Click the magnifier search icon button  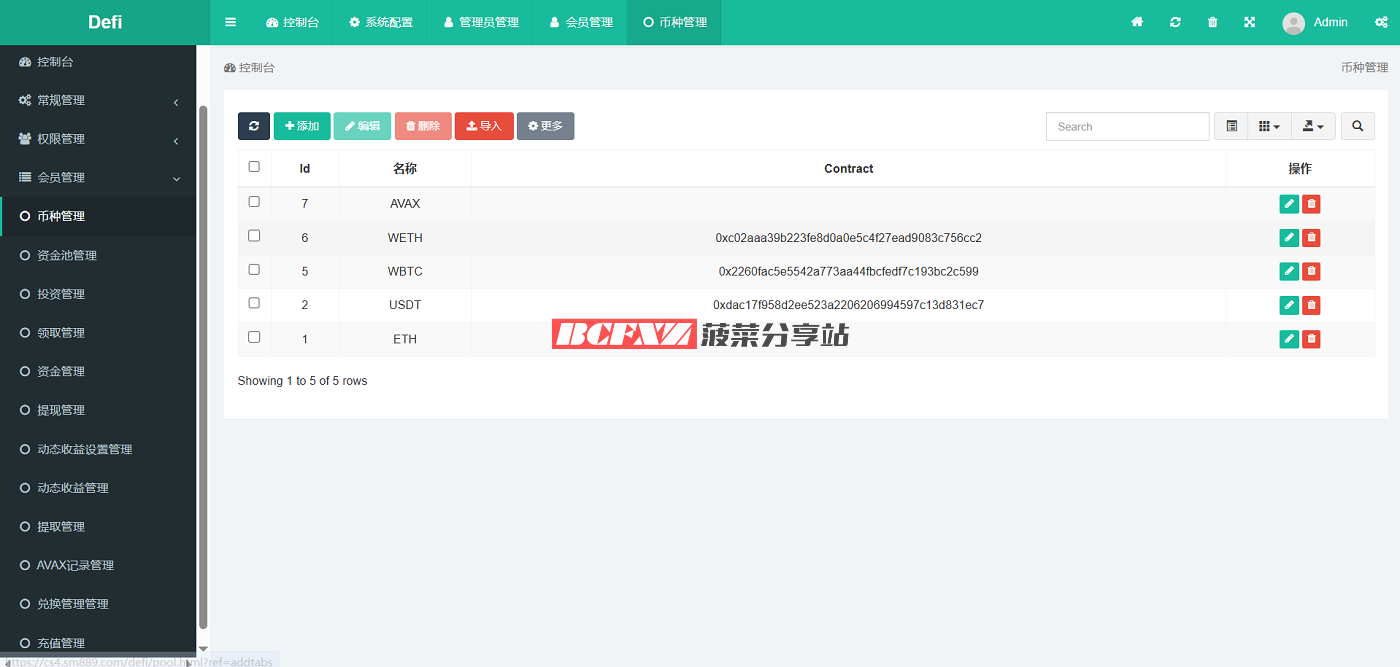1357,126
